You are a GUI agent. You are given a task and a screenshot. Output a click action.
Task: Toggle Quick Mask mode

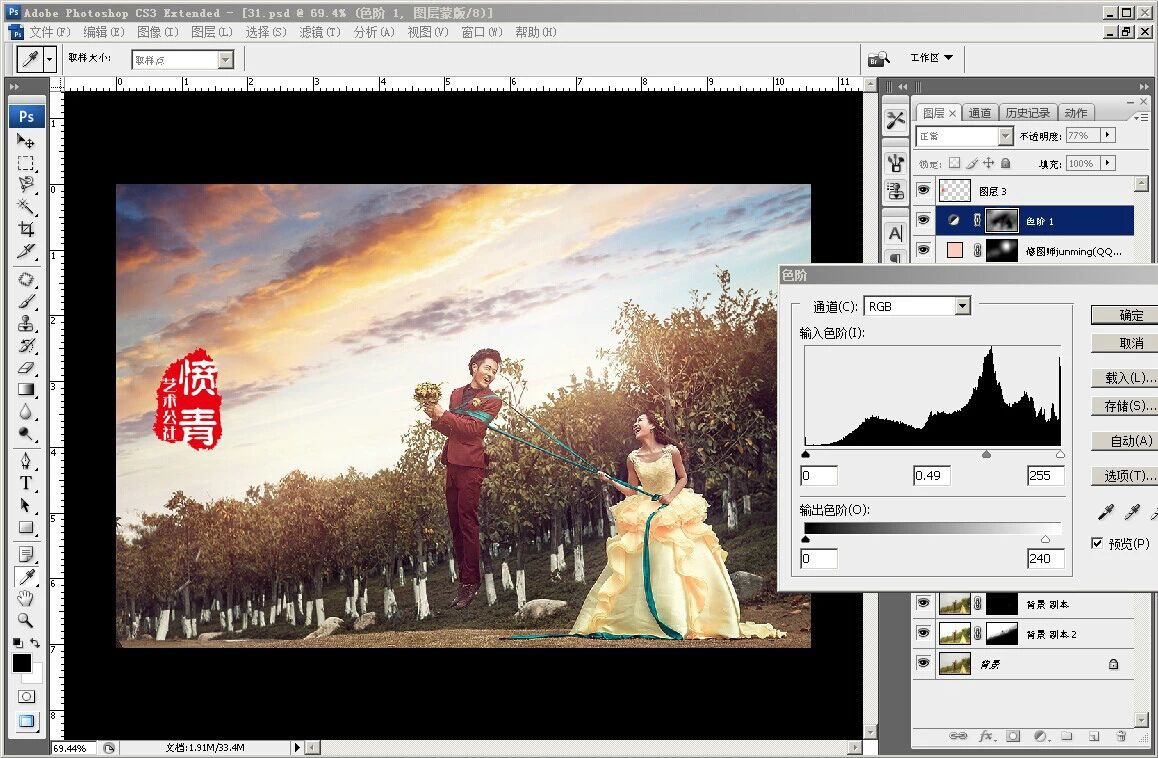tap(26, 697)
